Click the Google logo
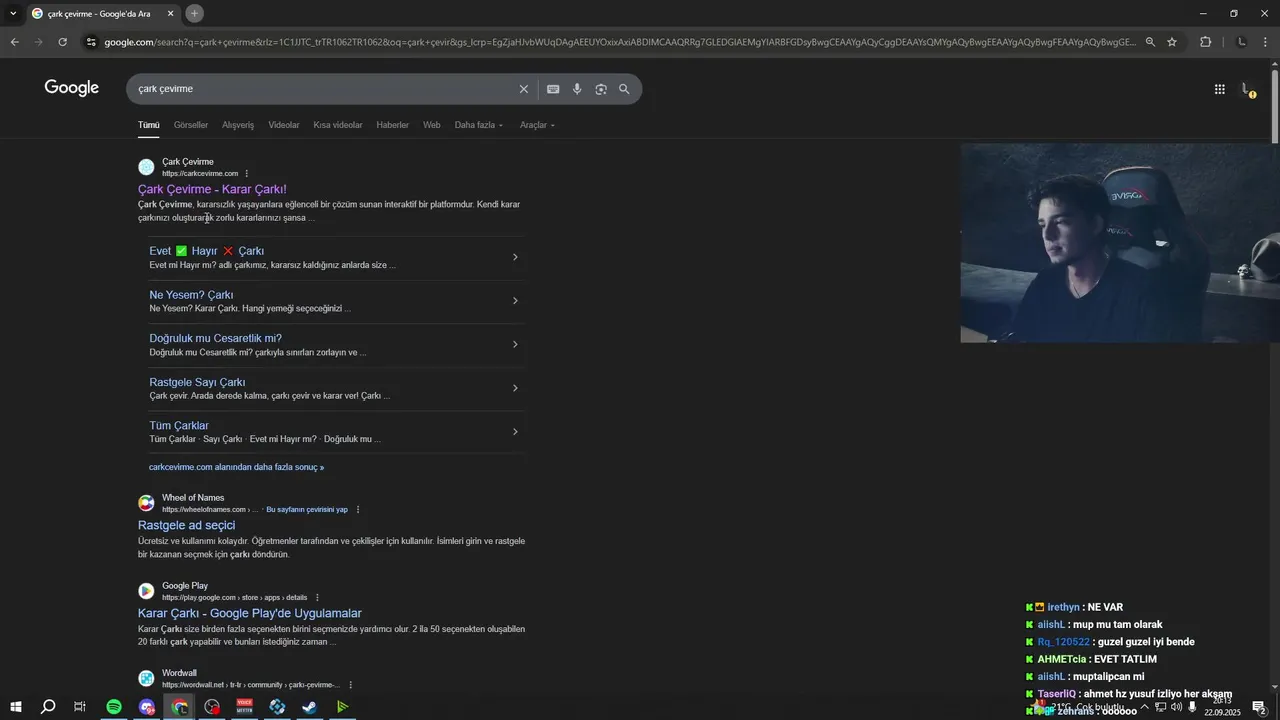The height and width of the screenshot is (720, 1280). (x=72, y=88)
